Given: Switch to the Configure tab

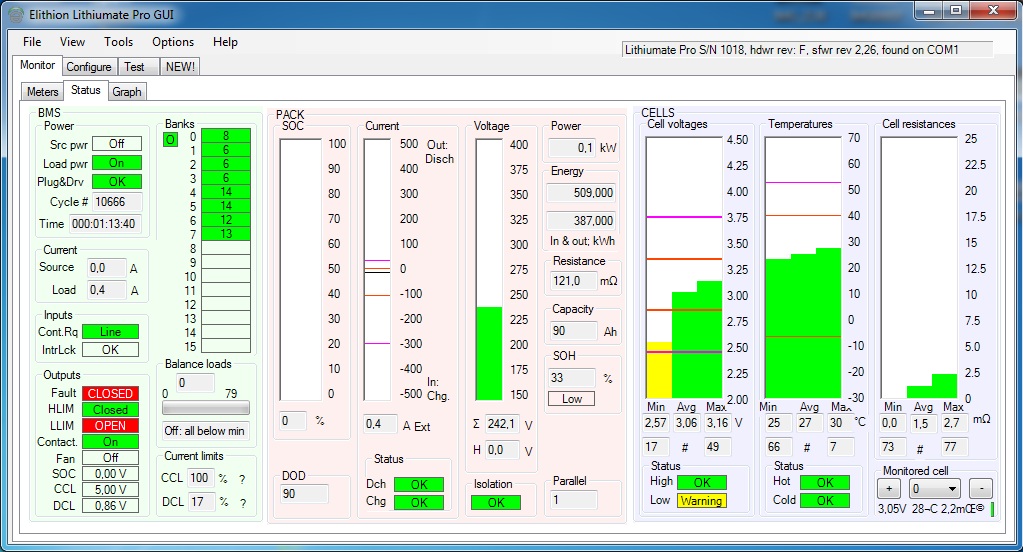Looking at the screenshot, I should pos(89,67).
